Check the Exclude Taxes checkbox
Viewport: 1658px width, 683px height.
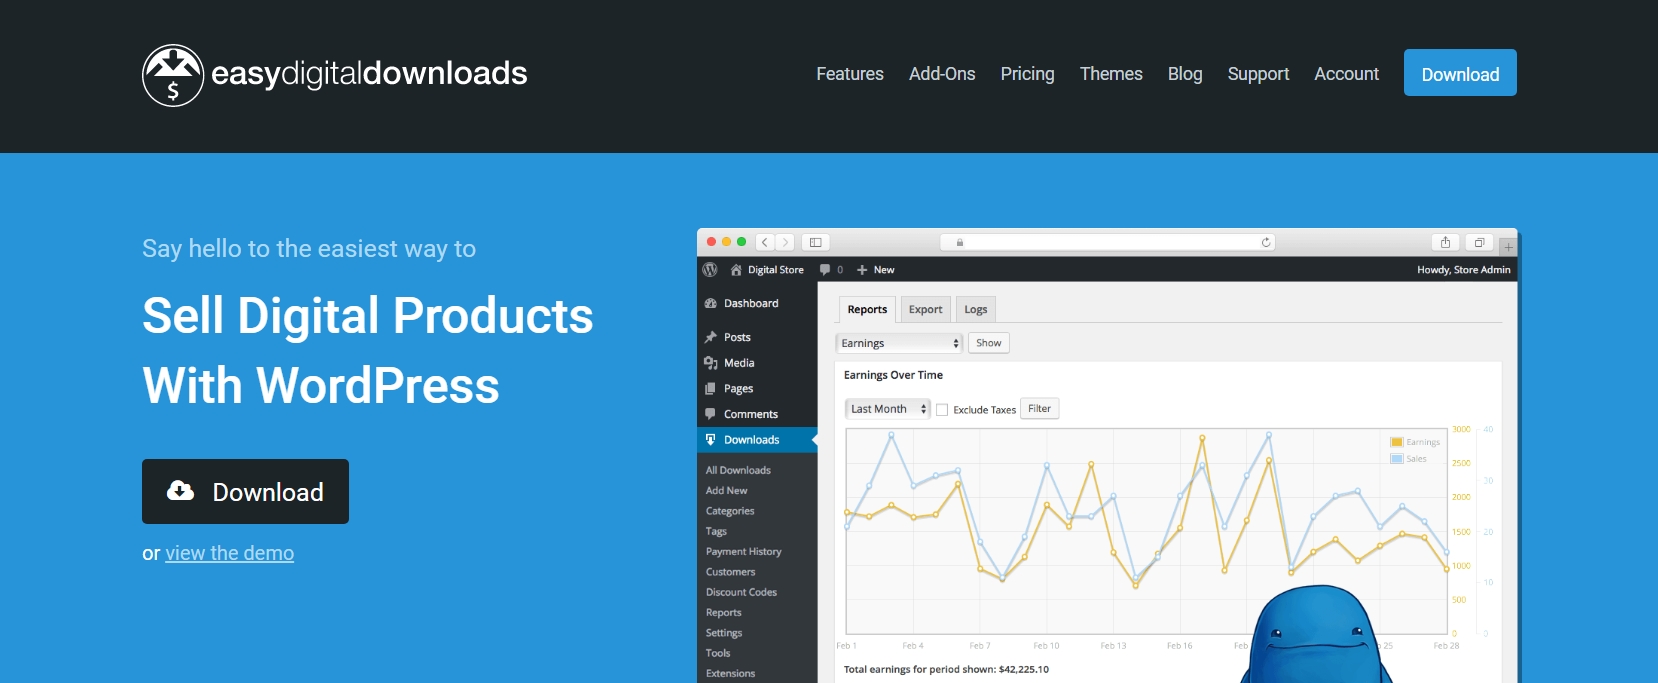click(942, 410)
